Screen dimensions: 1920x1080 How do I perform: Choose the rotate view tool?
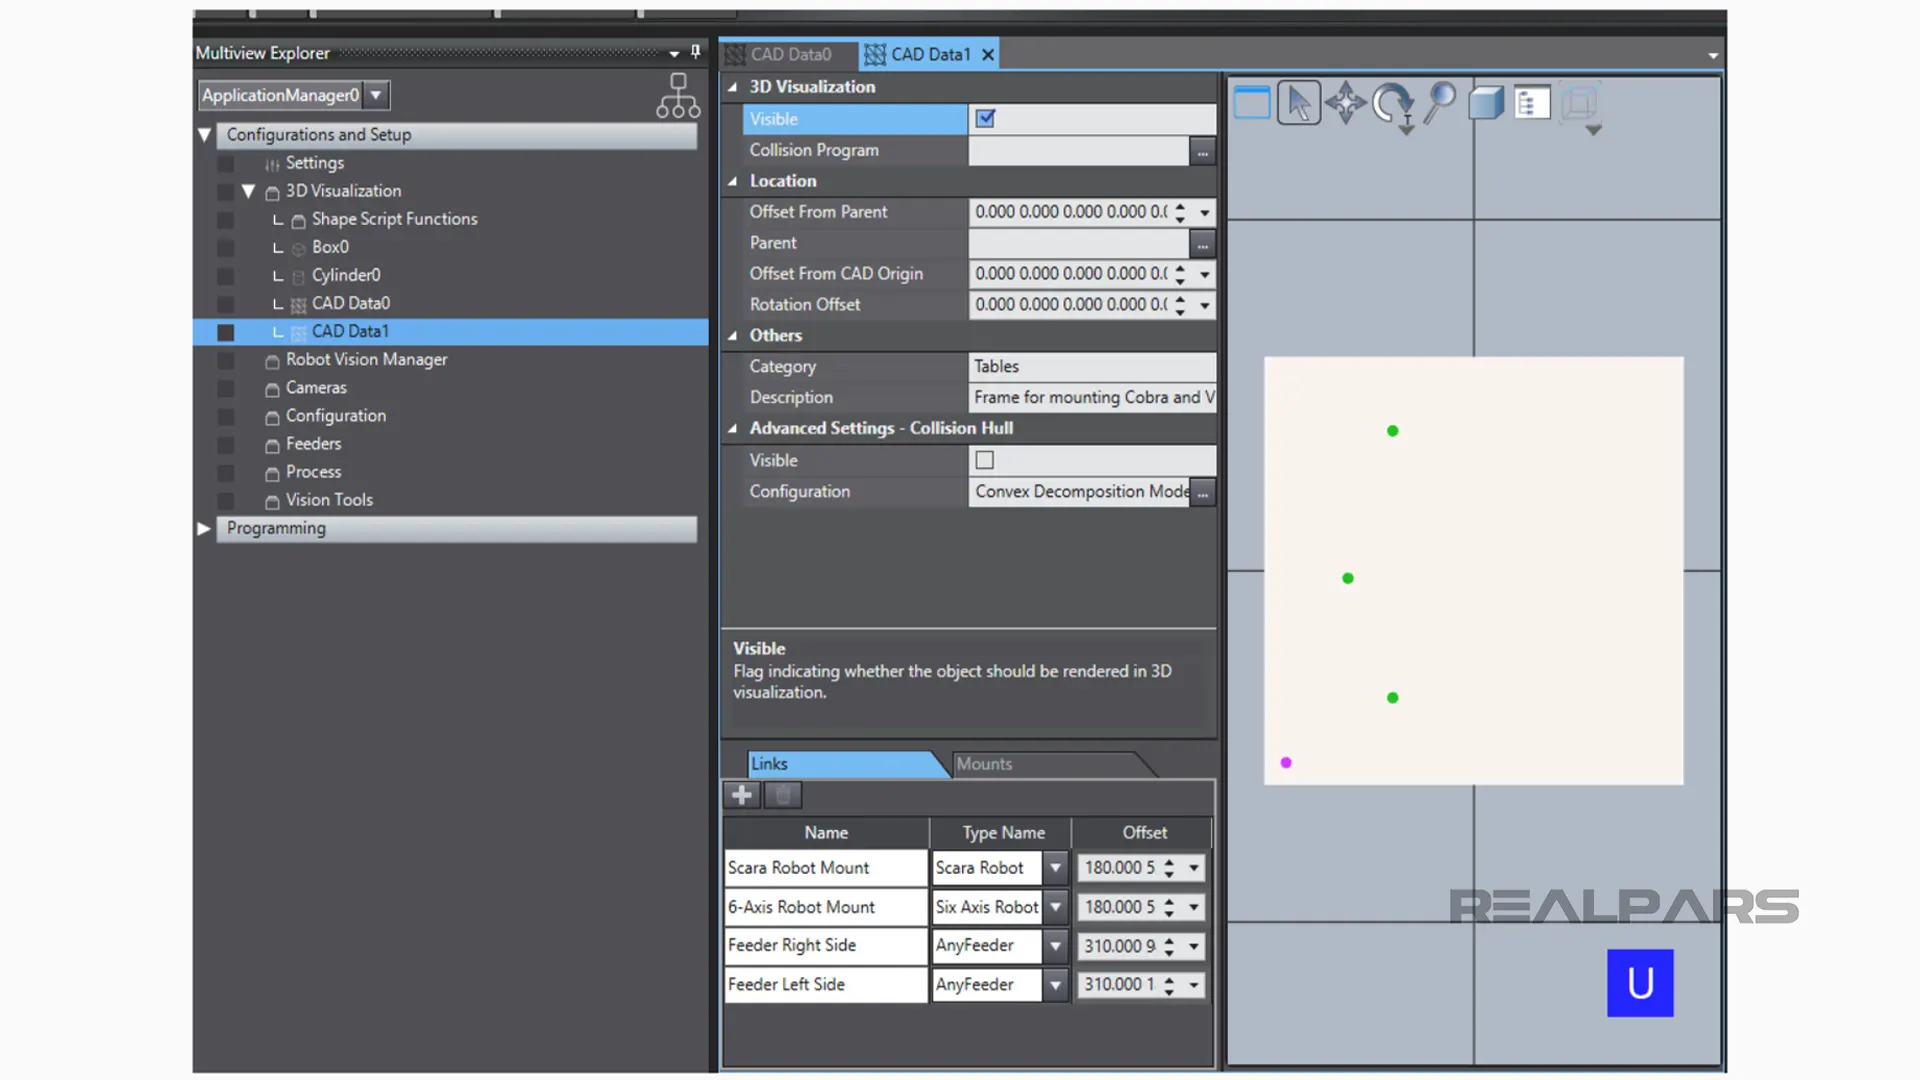(x=1391, y=103)
